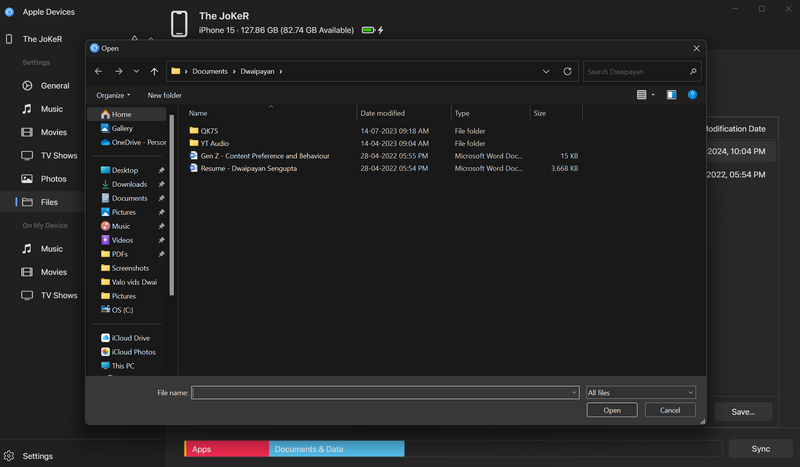Open the All files type dropdown

tap(641, 393)
